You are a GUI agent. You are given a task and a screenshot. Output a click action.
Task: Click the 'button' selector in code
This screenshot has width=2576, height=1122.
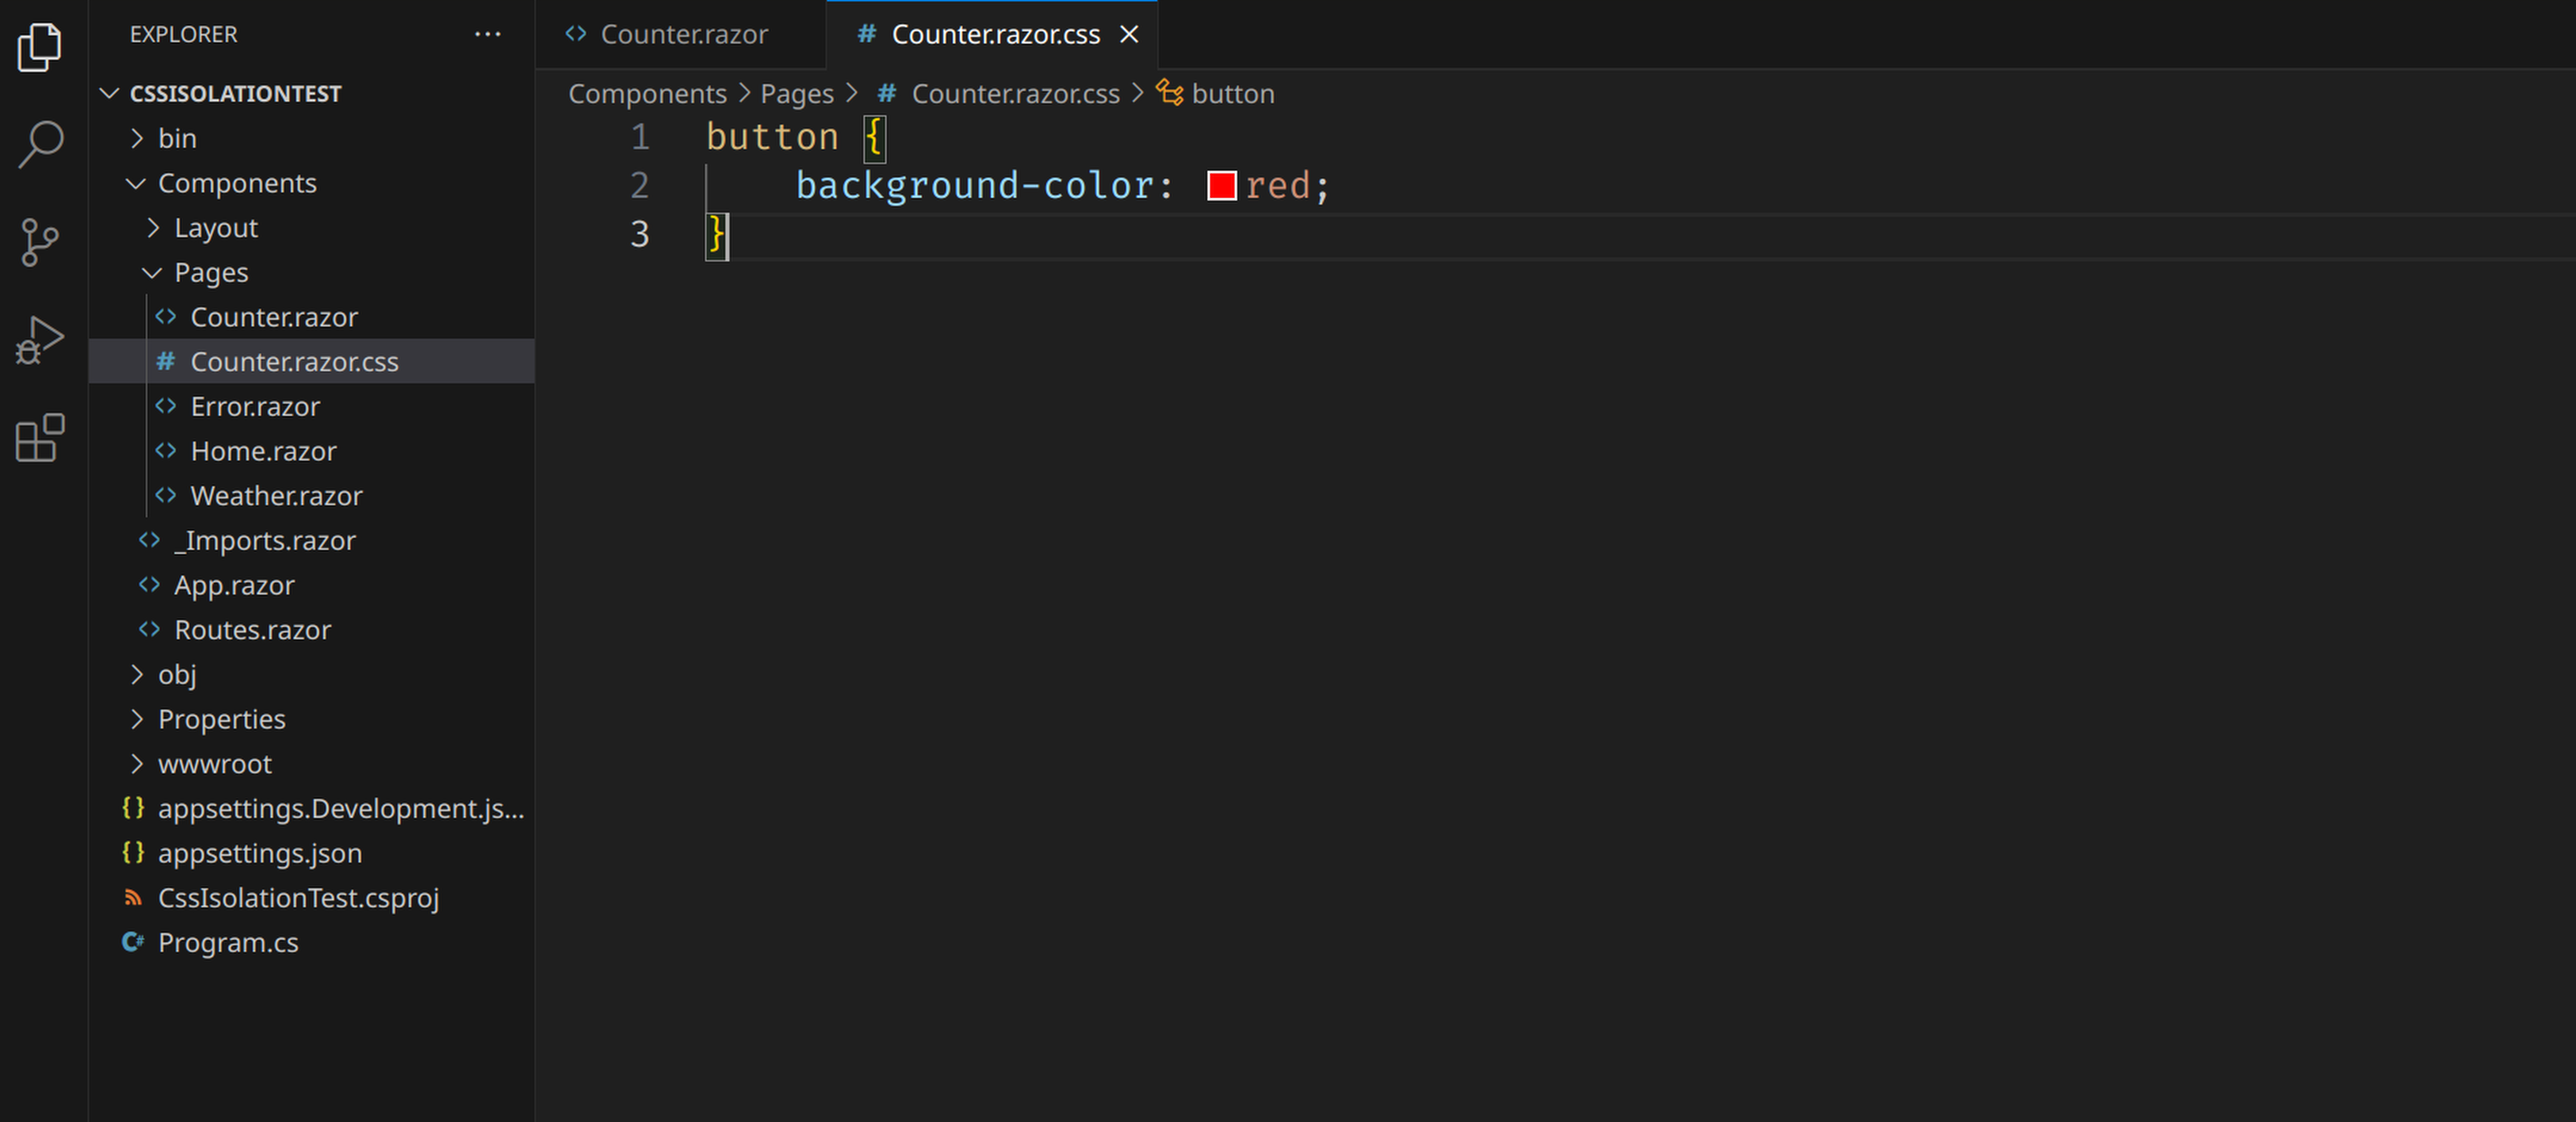point(772,137)
